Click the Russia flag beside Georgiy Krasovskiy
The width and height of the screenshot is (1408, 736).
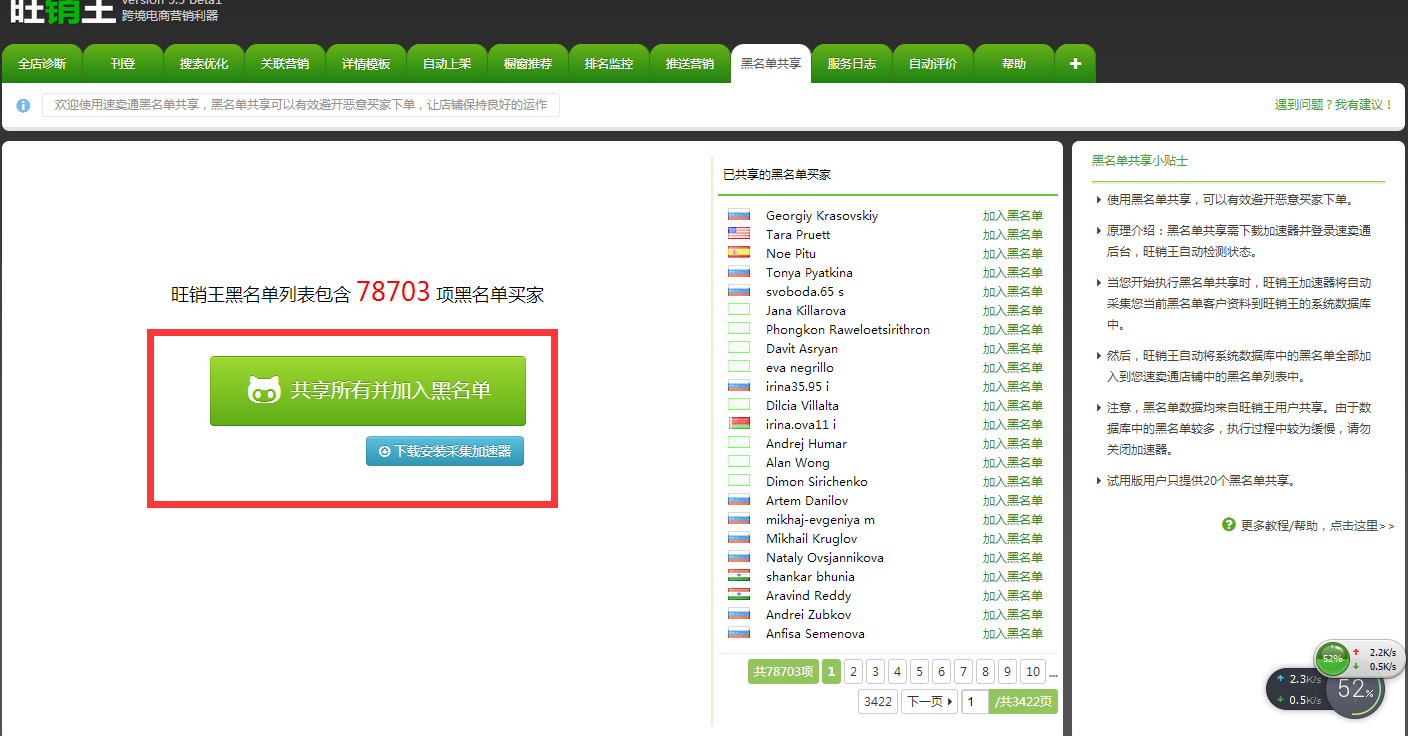[x=739, y=215]
